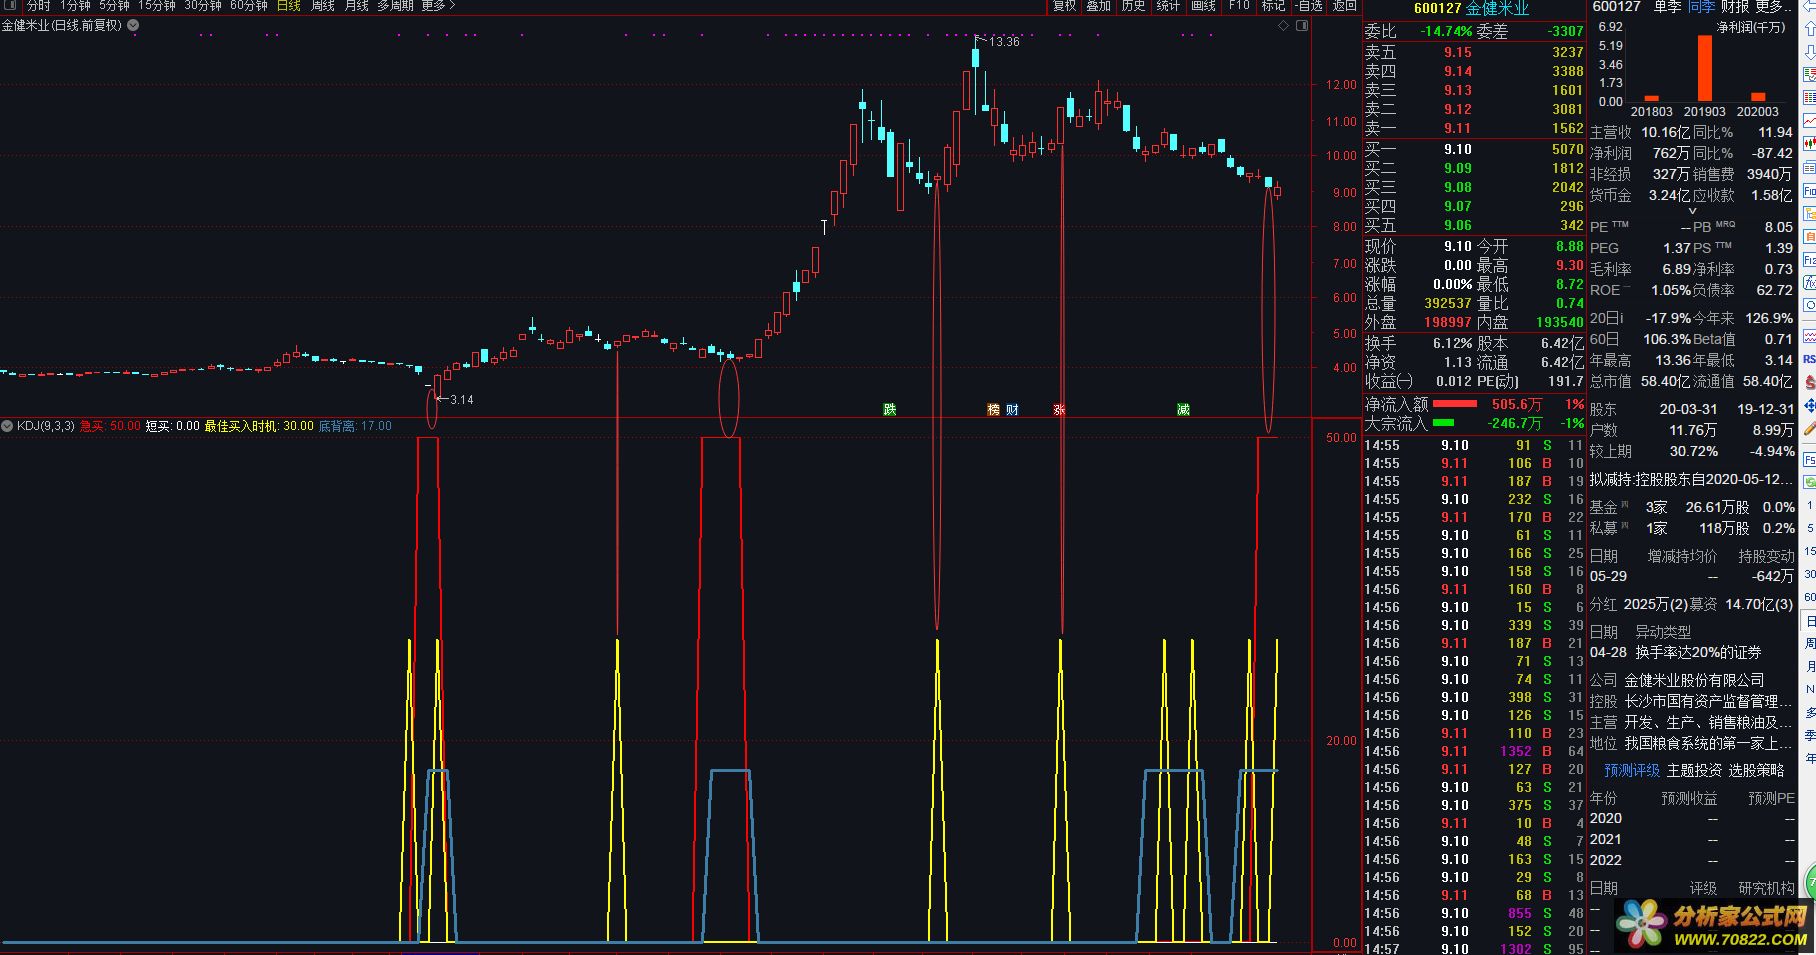Click the diamond icon above the chart
This screenshot has width=1816, height=955.
tap(1284, 27)
